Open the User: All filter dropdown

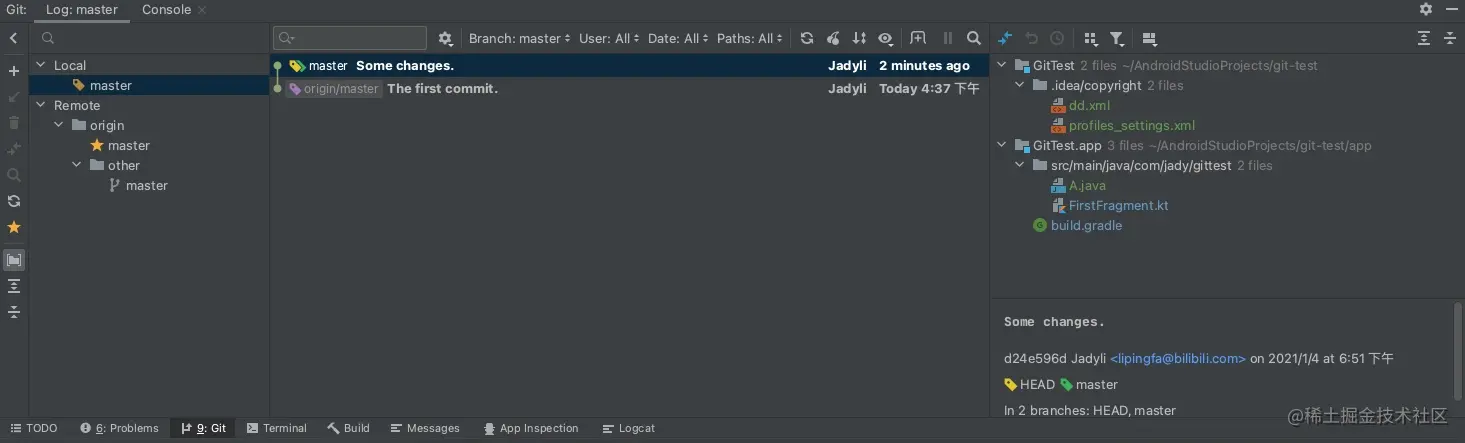click(x=609, y=38)
